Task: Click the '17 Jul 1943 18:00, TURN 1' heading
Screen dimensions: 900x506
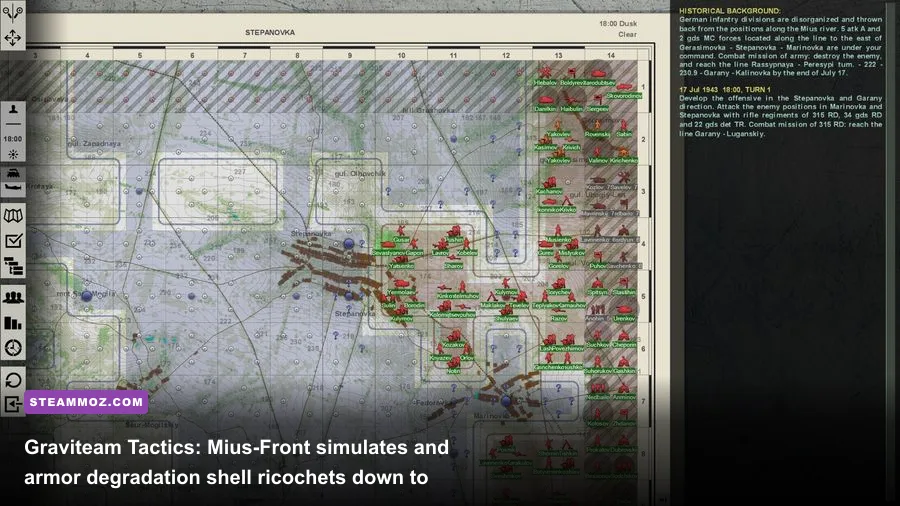Action: point(725,89)
